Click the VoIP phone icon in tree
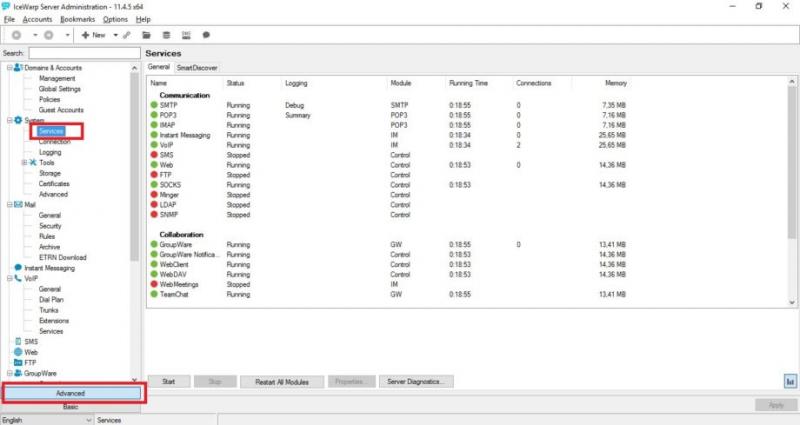The image size is (800, 425). 18,278
